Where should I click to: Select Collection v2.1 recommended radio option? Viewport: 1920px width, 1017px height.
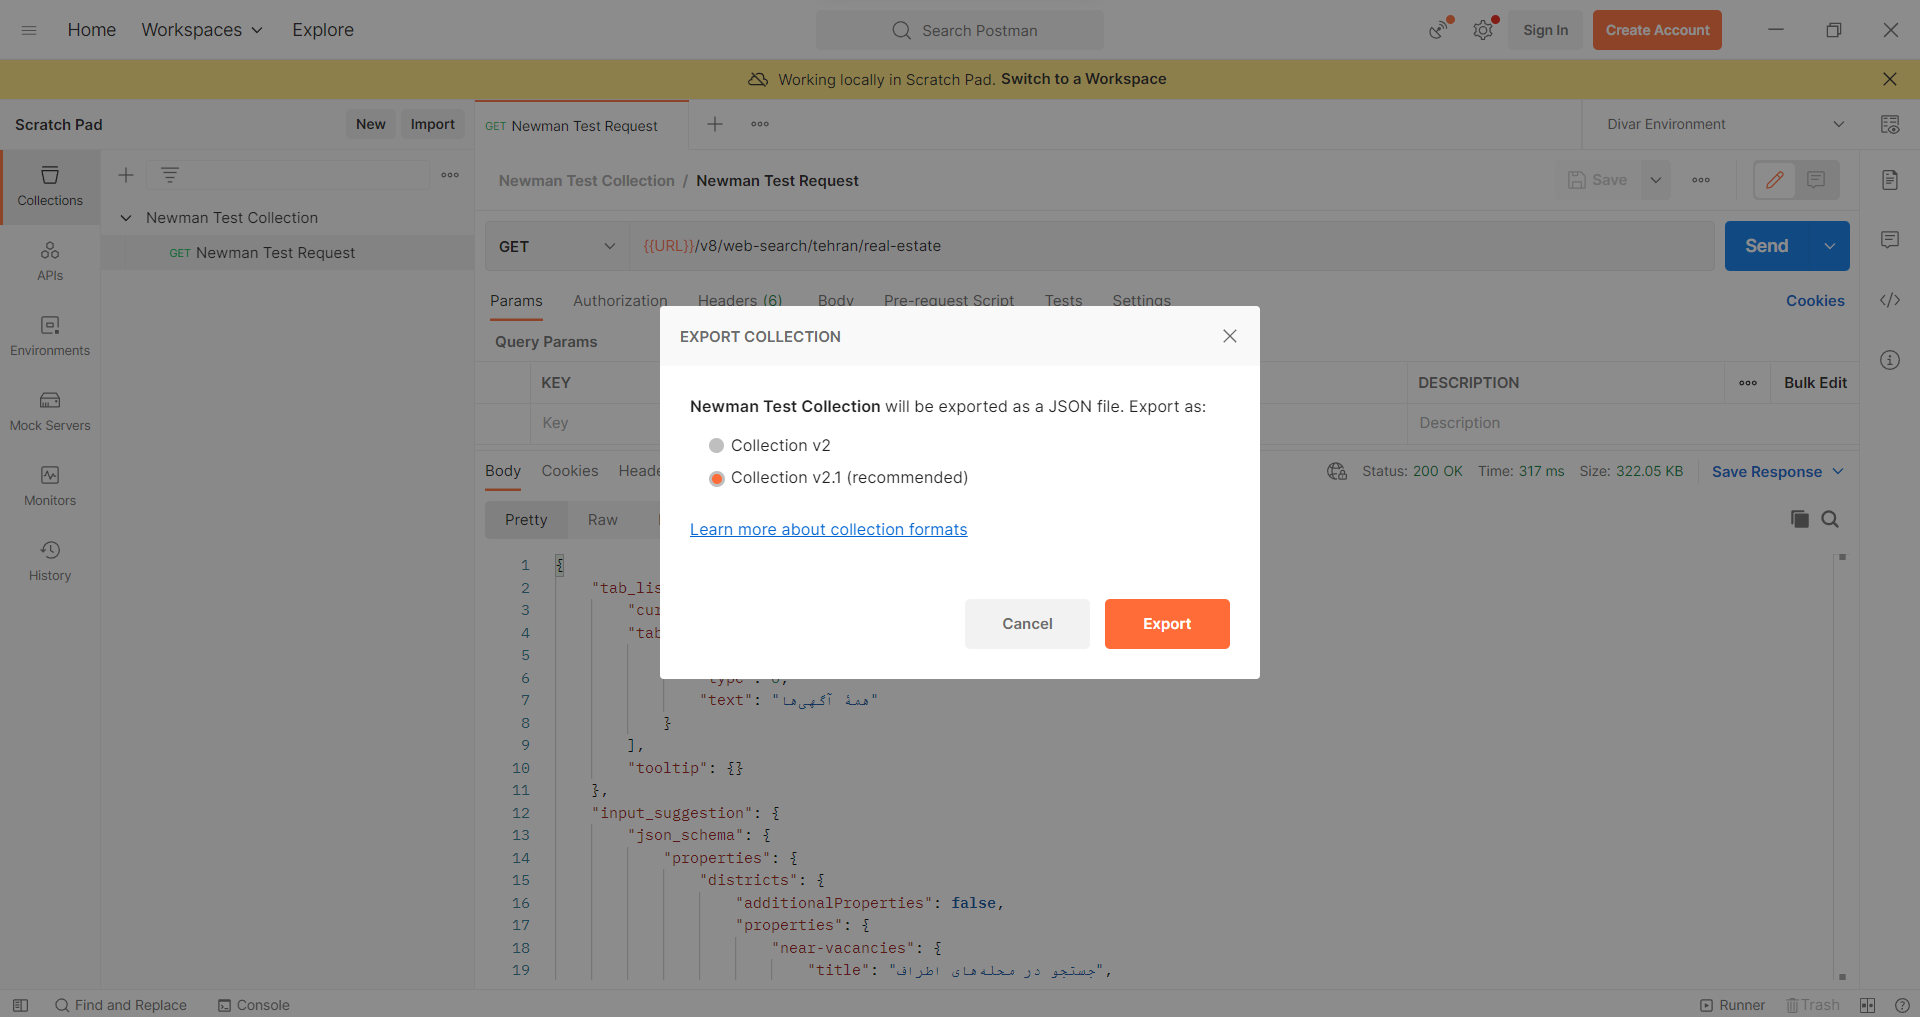tap(716, 478)
